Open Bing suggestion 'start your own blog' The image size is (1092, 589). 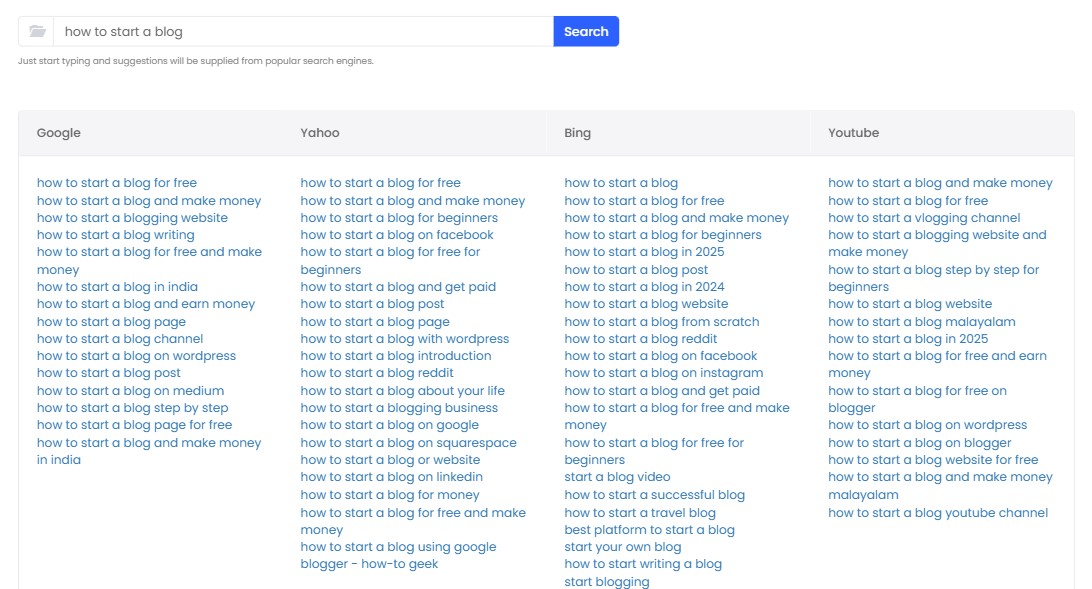(623, 547)
